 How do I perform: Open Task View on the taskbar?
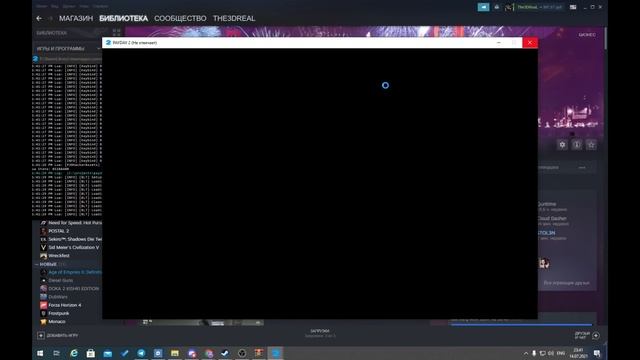[x=57, y=353]
